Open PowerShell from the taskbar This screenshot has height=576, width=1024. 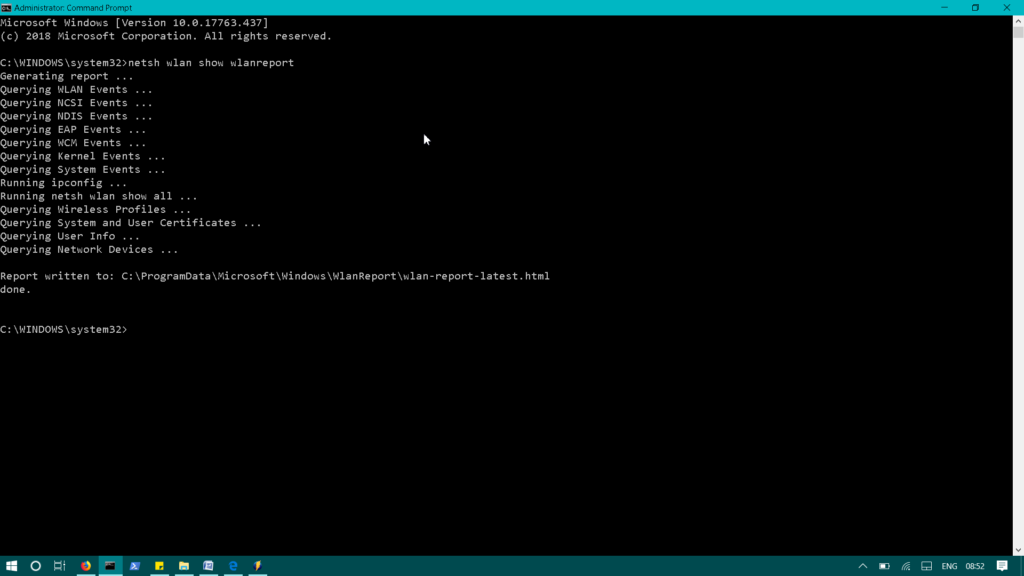[x=135, y=566]
